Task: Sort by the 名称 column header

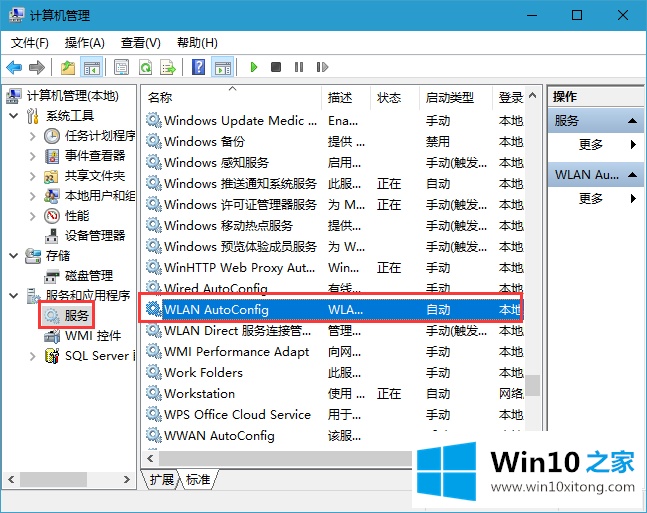Action: click(x=232, y=98)
